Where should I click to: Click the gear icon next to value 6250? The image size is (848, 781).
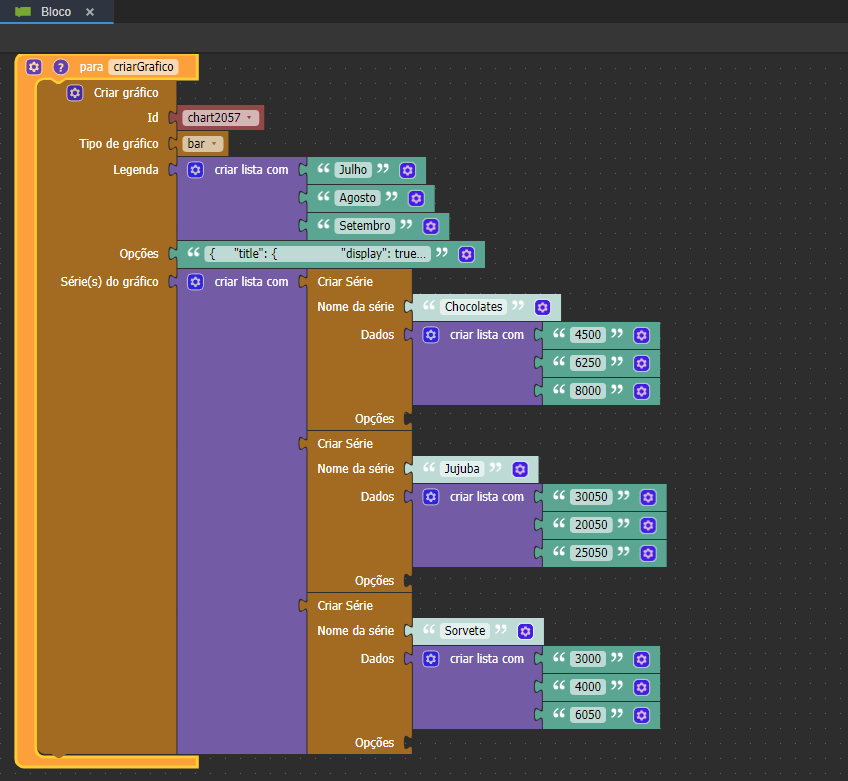pos(641,363)
